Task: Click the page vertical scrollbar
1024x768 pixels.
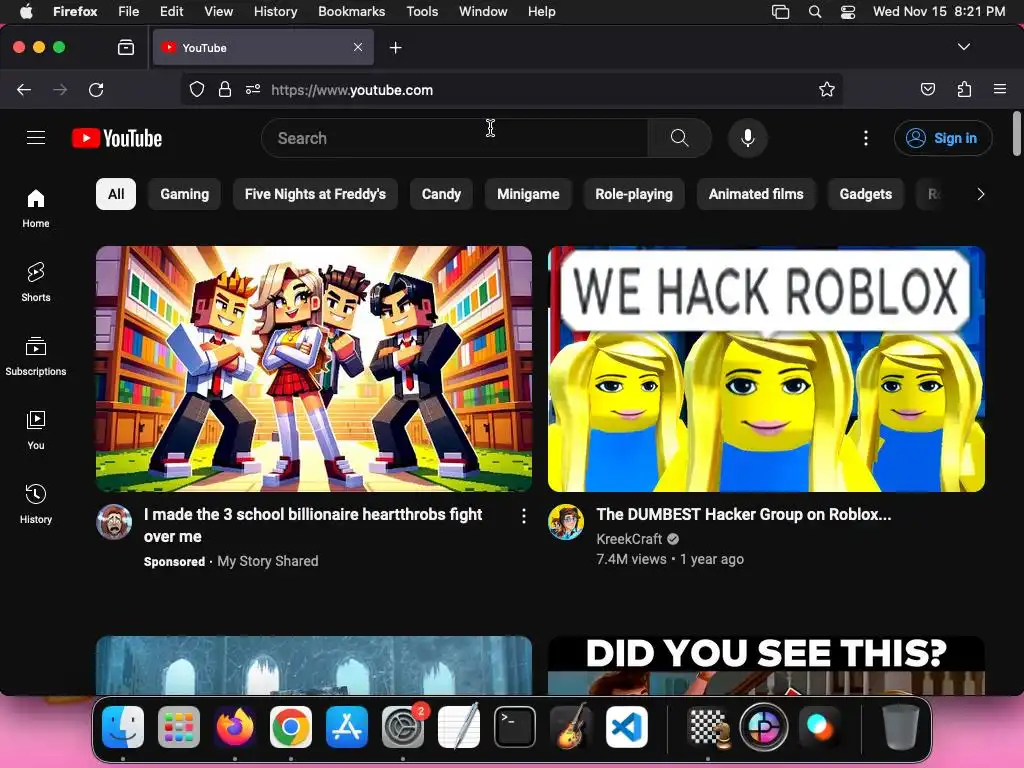Action: pos(1016,134)
